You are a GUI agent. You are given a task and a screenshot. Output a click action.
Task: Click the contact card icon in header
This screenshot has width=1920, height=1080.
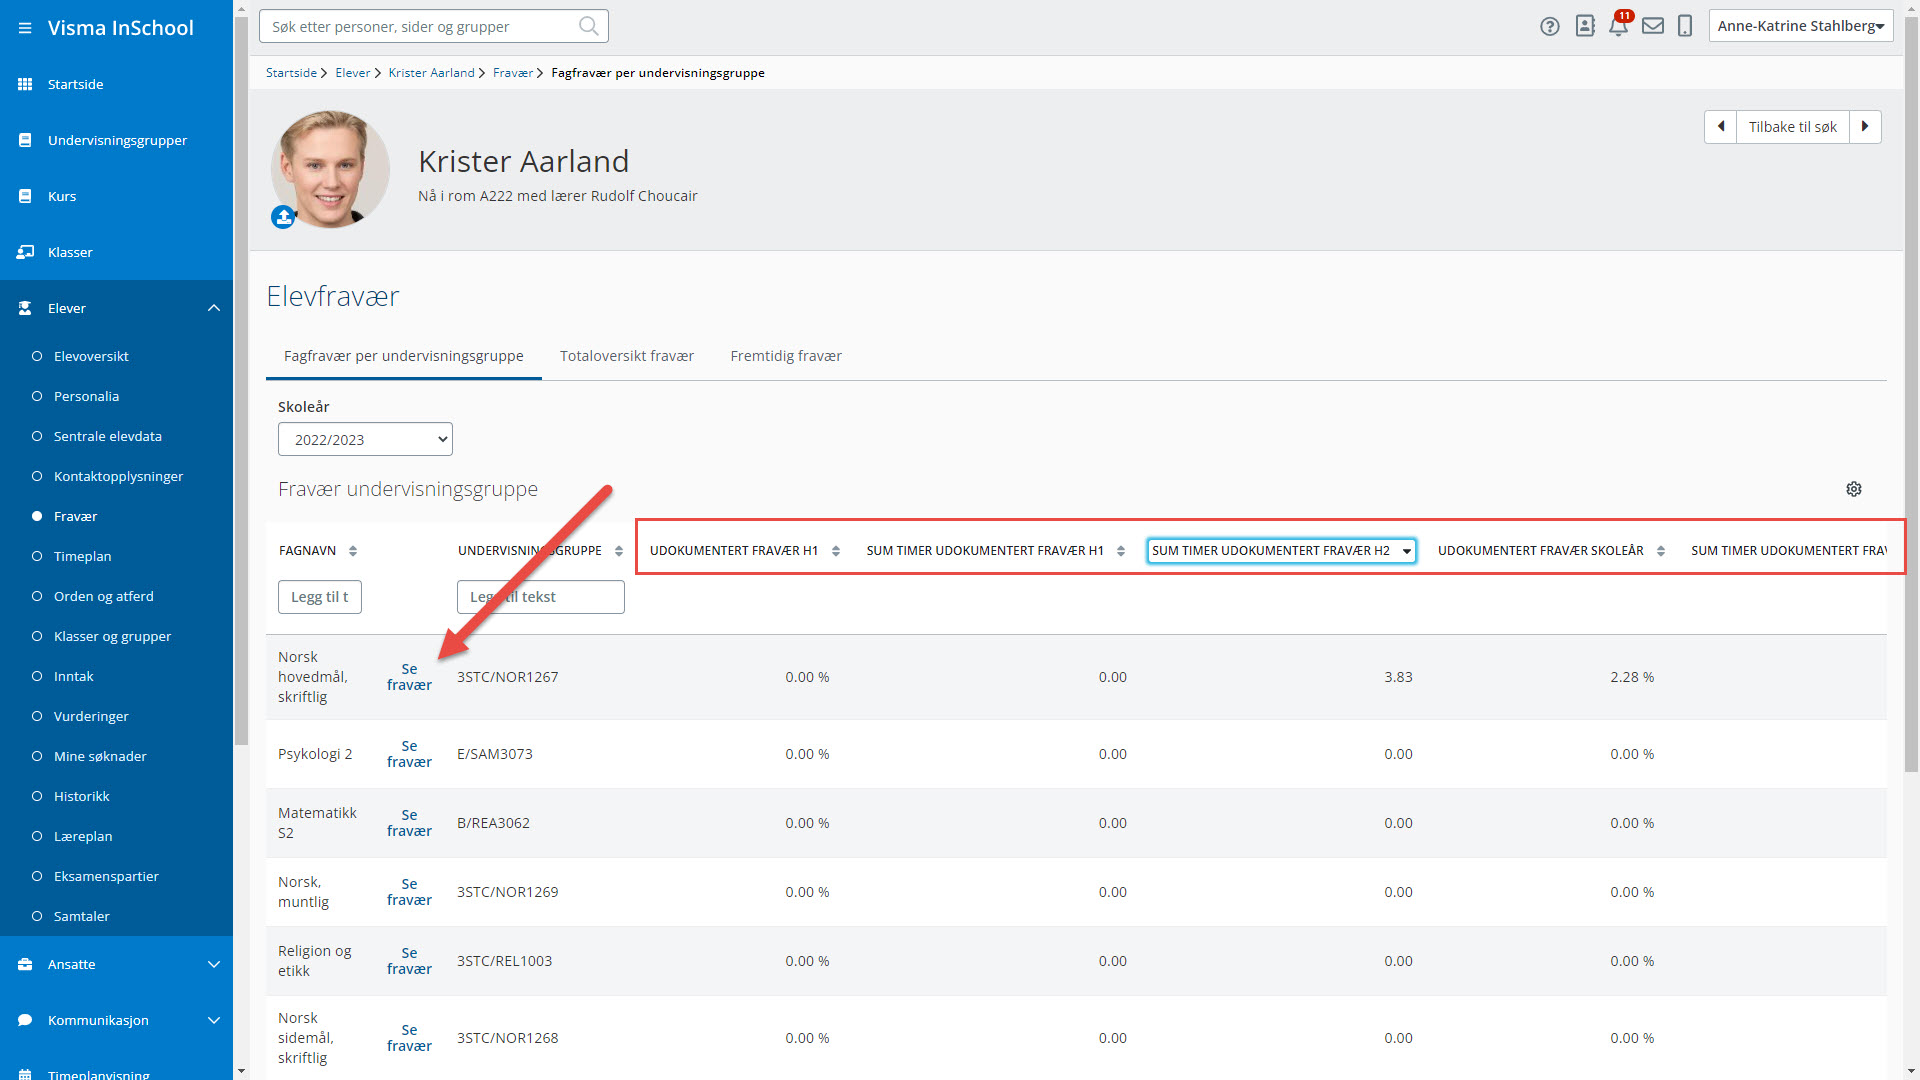pos(1584,27)
